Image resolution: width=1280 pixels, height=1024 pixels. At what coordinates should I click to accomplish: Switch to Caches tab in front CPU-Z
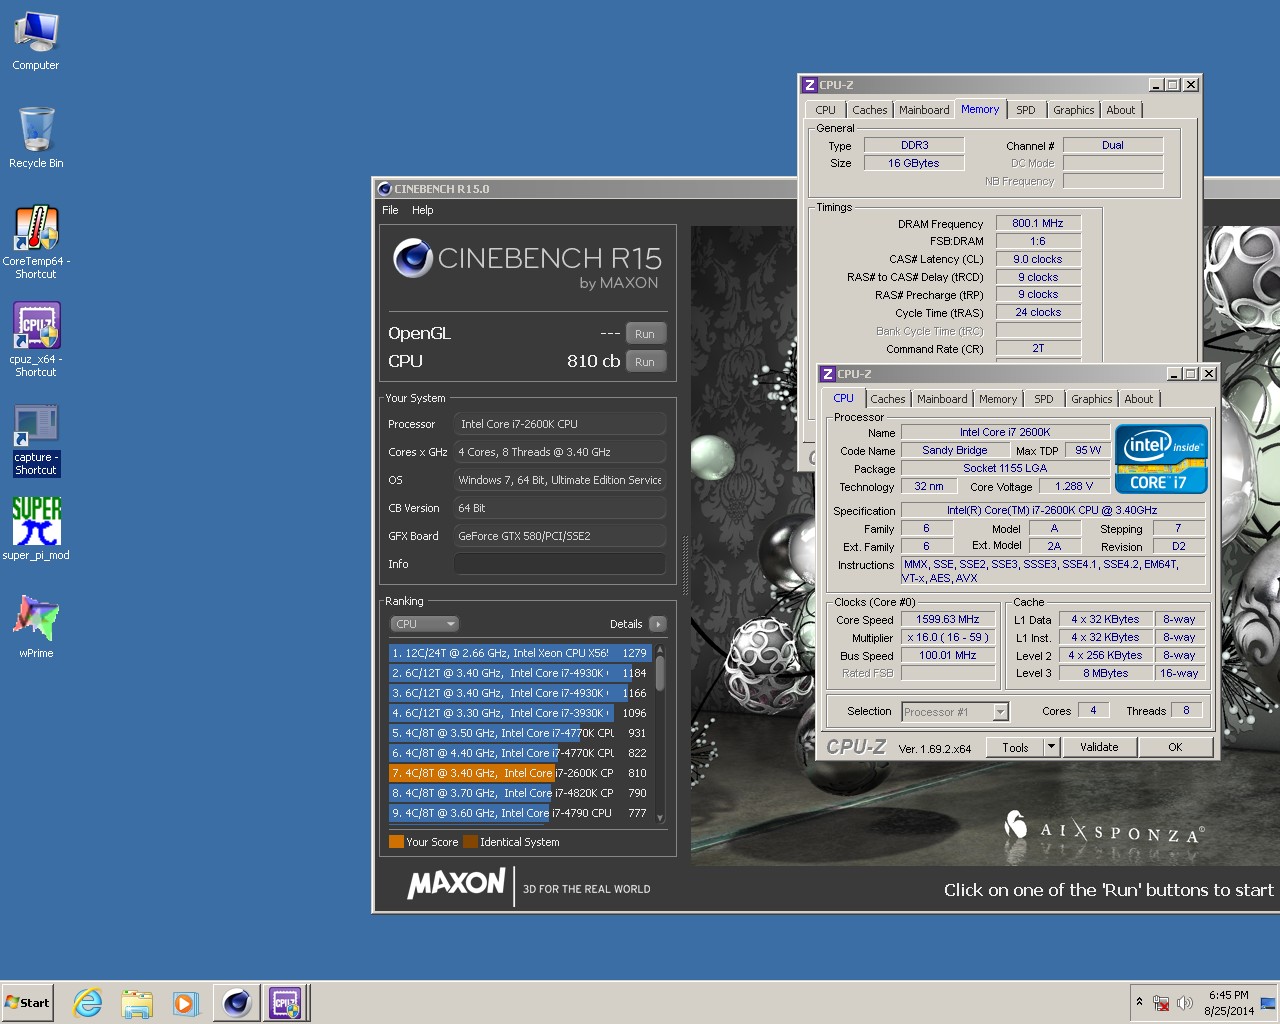pyautogui.click(x=887, y=399)
